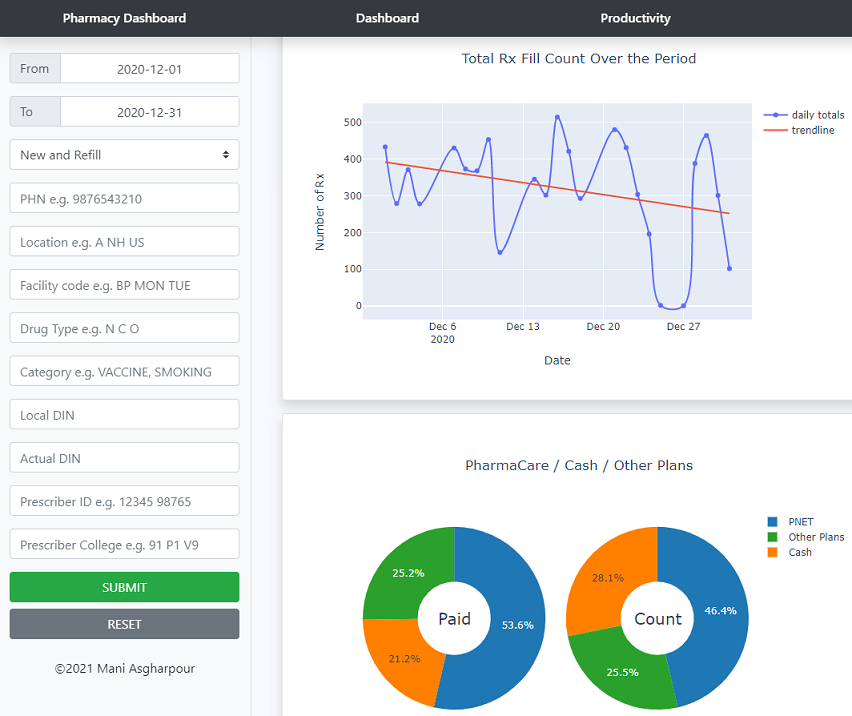This screenshot has width=852, height=716.
Task: Click the Drug Type input field
Action: [x=124, y=327]
